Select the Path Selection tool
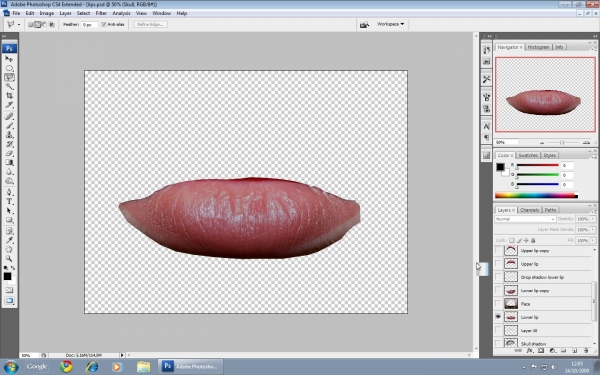600x375 pixels. coord(9,211)
